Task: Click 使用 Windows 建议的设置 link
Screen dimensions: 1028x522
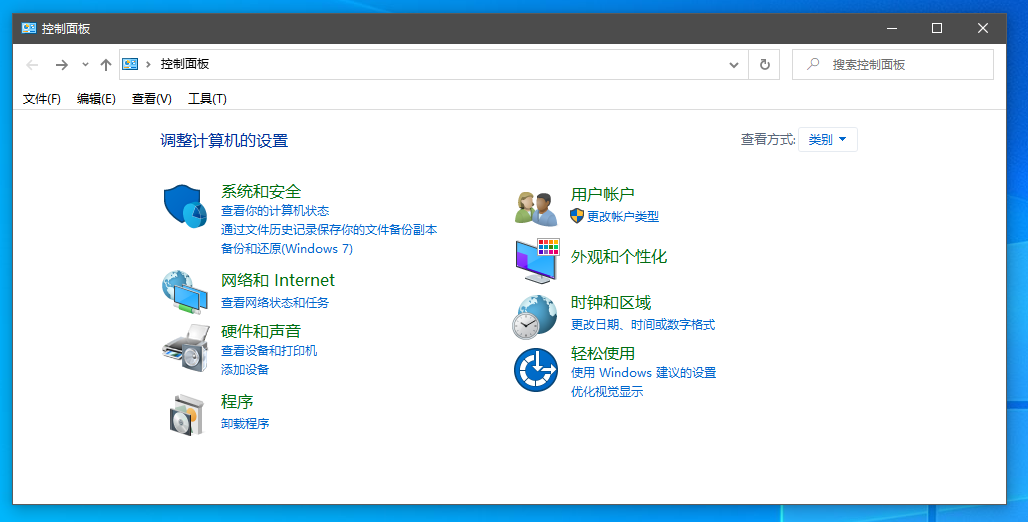Action: [x=643, y=372]
